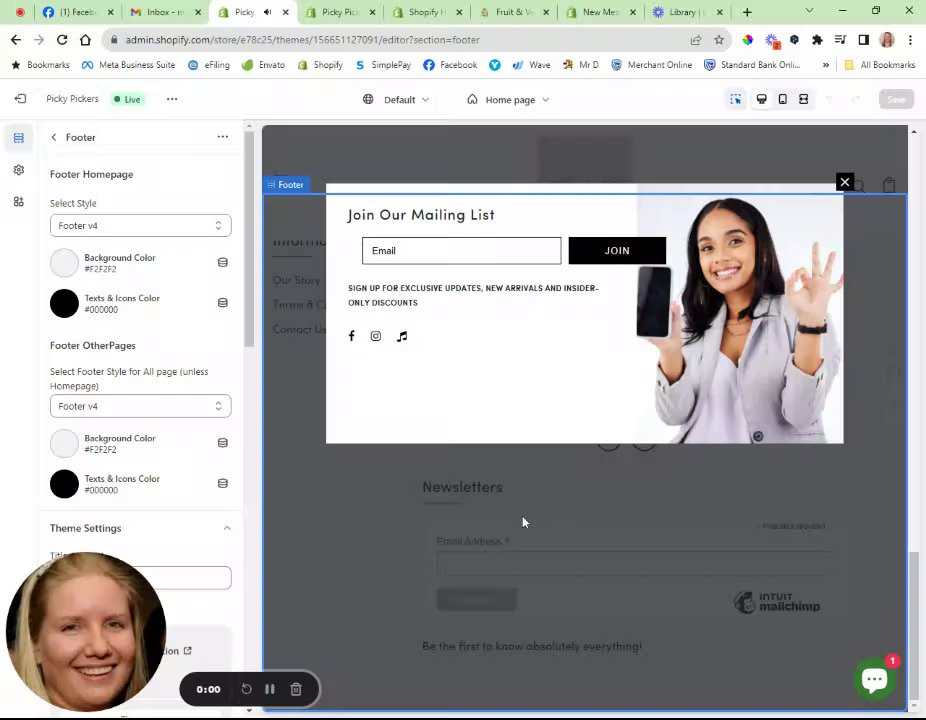The width and height of the screenshot is (926, 720).
Task: Pick the Homepage Background Color swatch
Action: pyautogui.click(x=64, y=263)
